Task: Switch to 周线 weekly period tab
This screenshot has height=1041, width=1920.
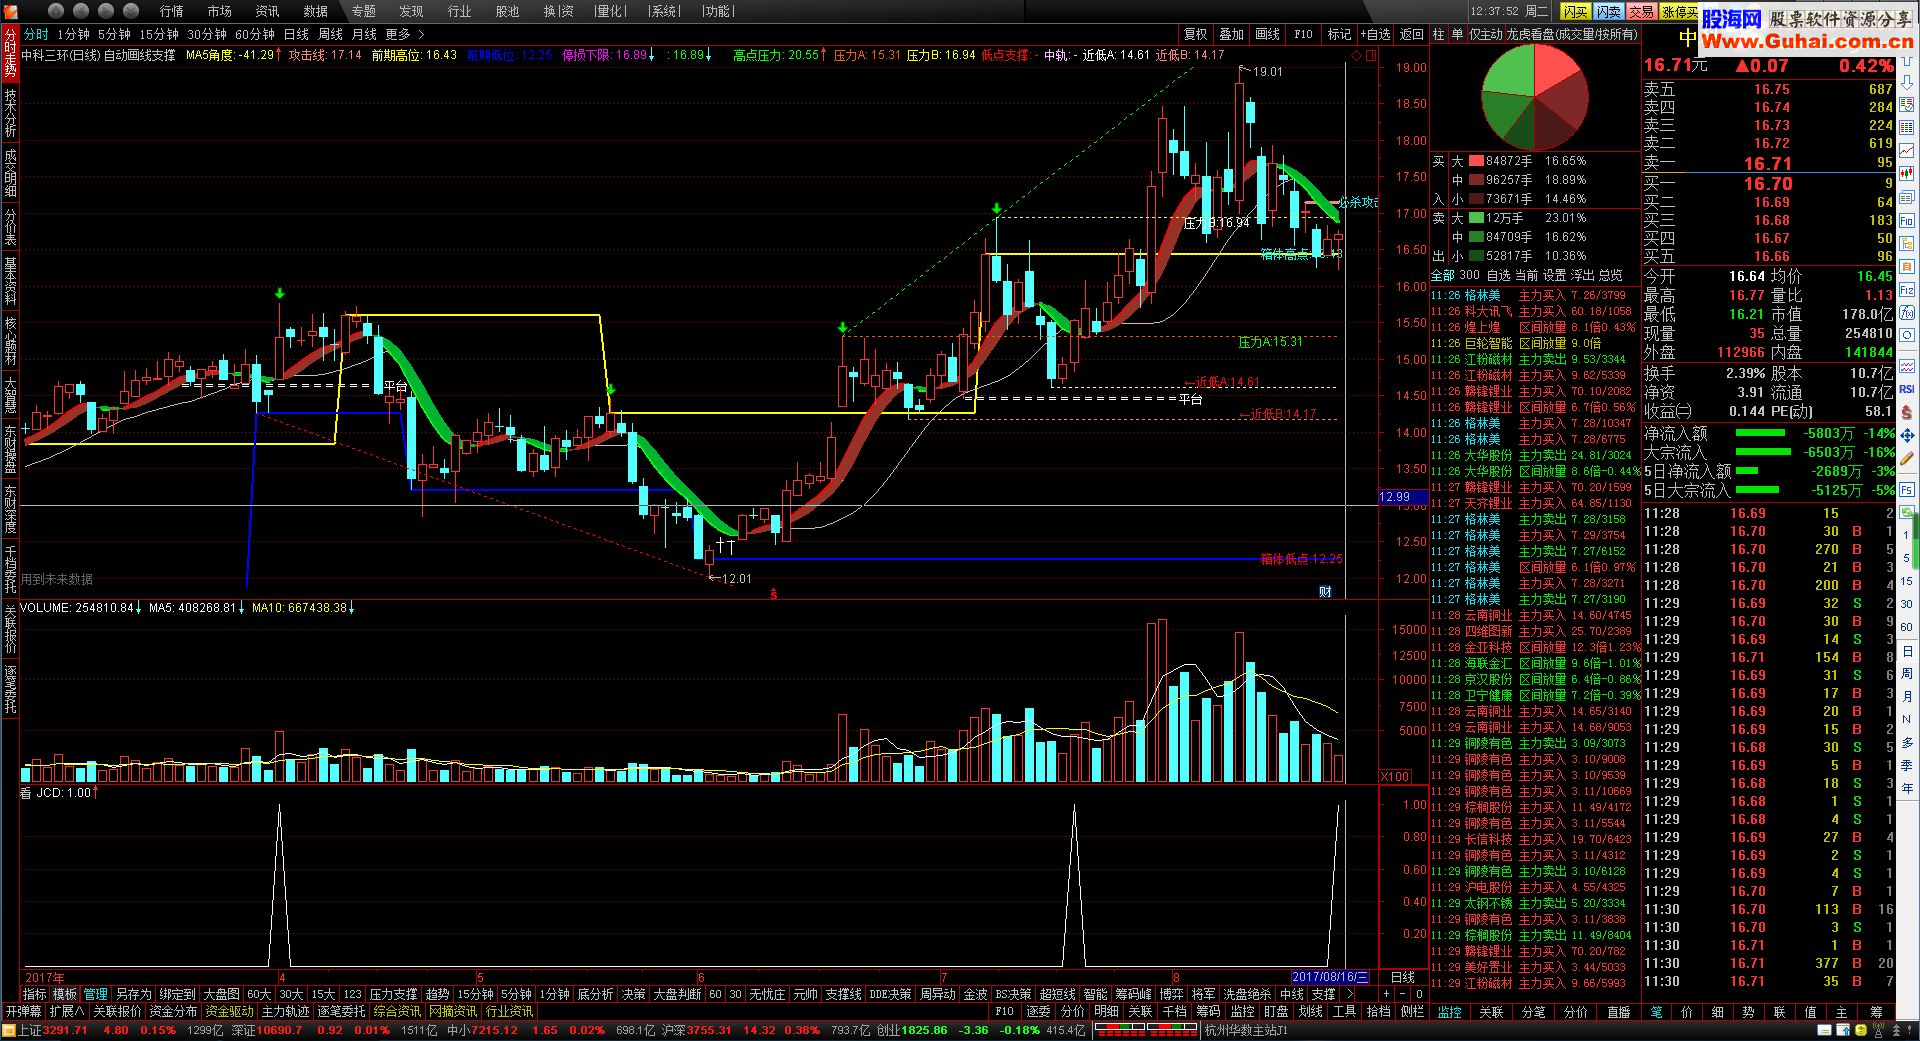Action: pos(331,34)
